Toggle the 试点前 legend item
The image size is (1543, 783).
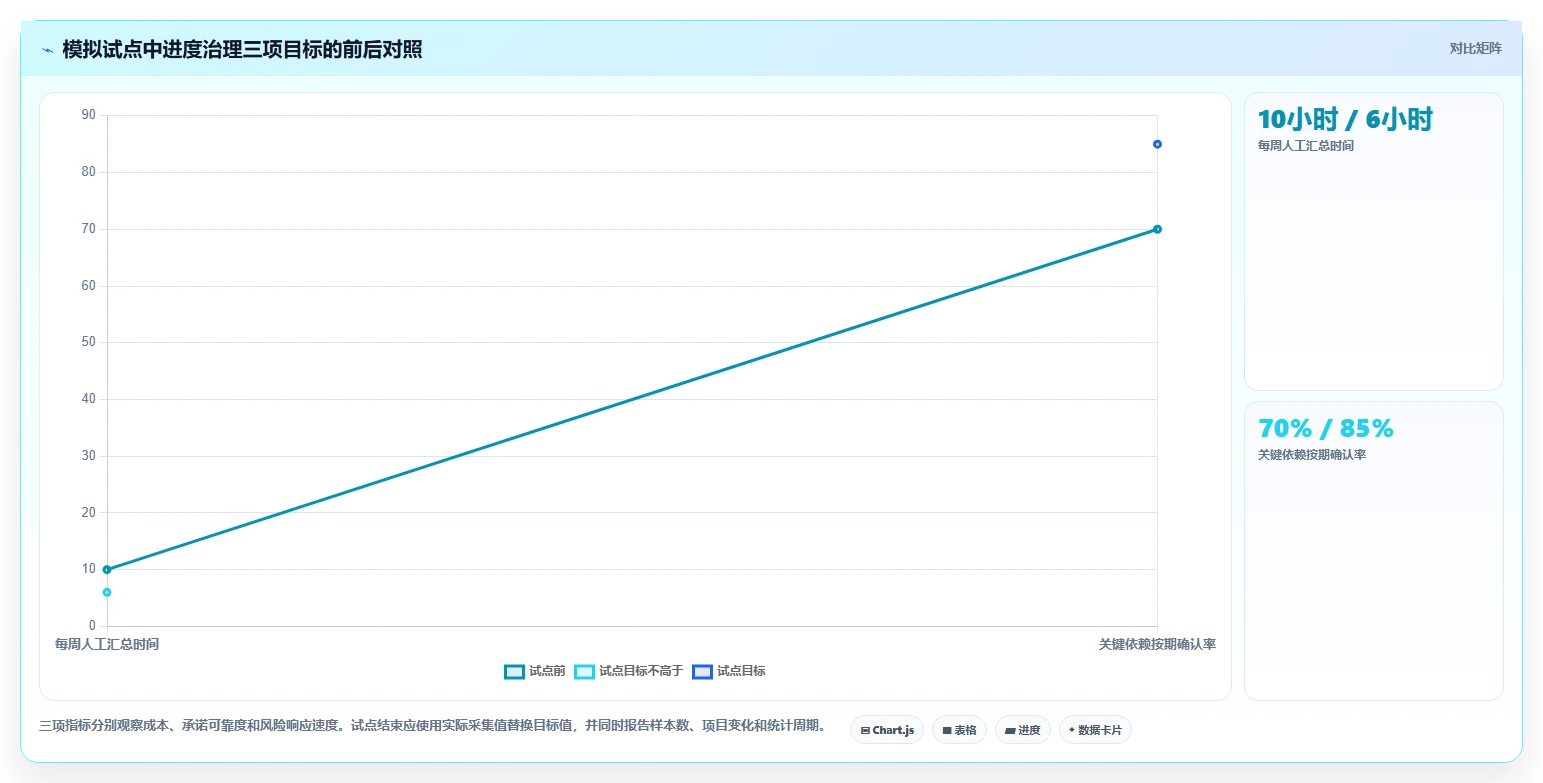(x=535, y=671)
